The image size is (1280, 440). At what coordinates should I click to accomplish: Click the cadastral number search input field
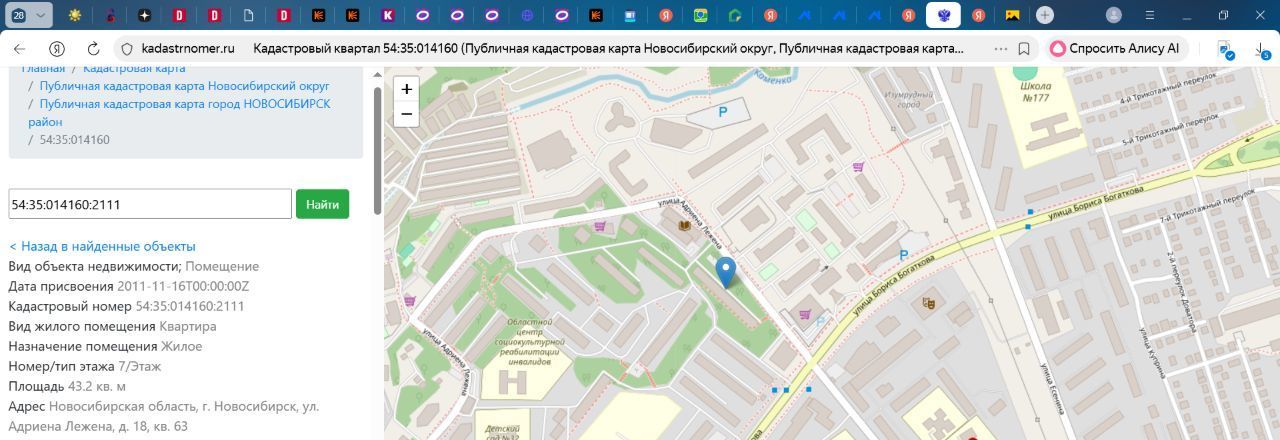click(x=150, y=204)
